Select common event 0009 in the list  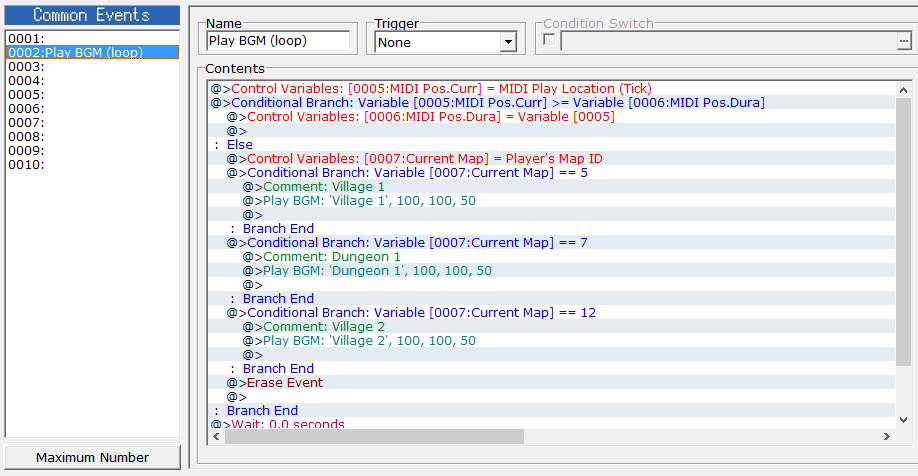[x=92, y=151]
